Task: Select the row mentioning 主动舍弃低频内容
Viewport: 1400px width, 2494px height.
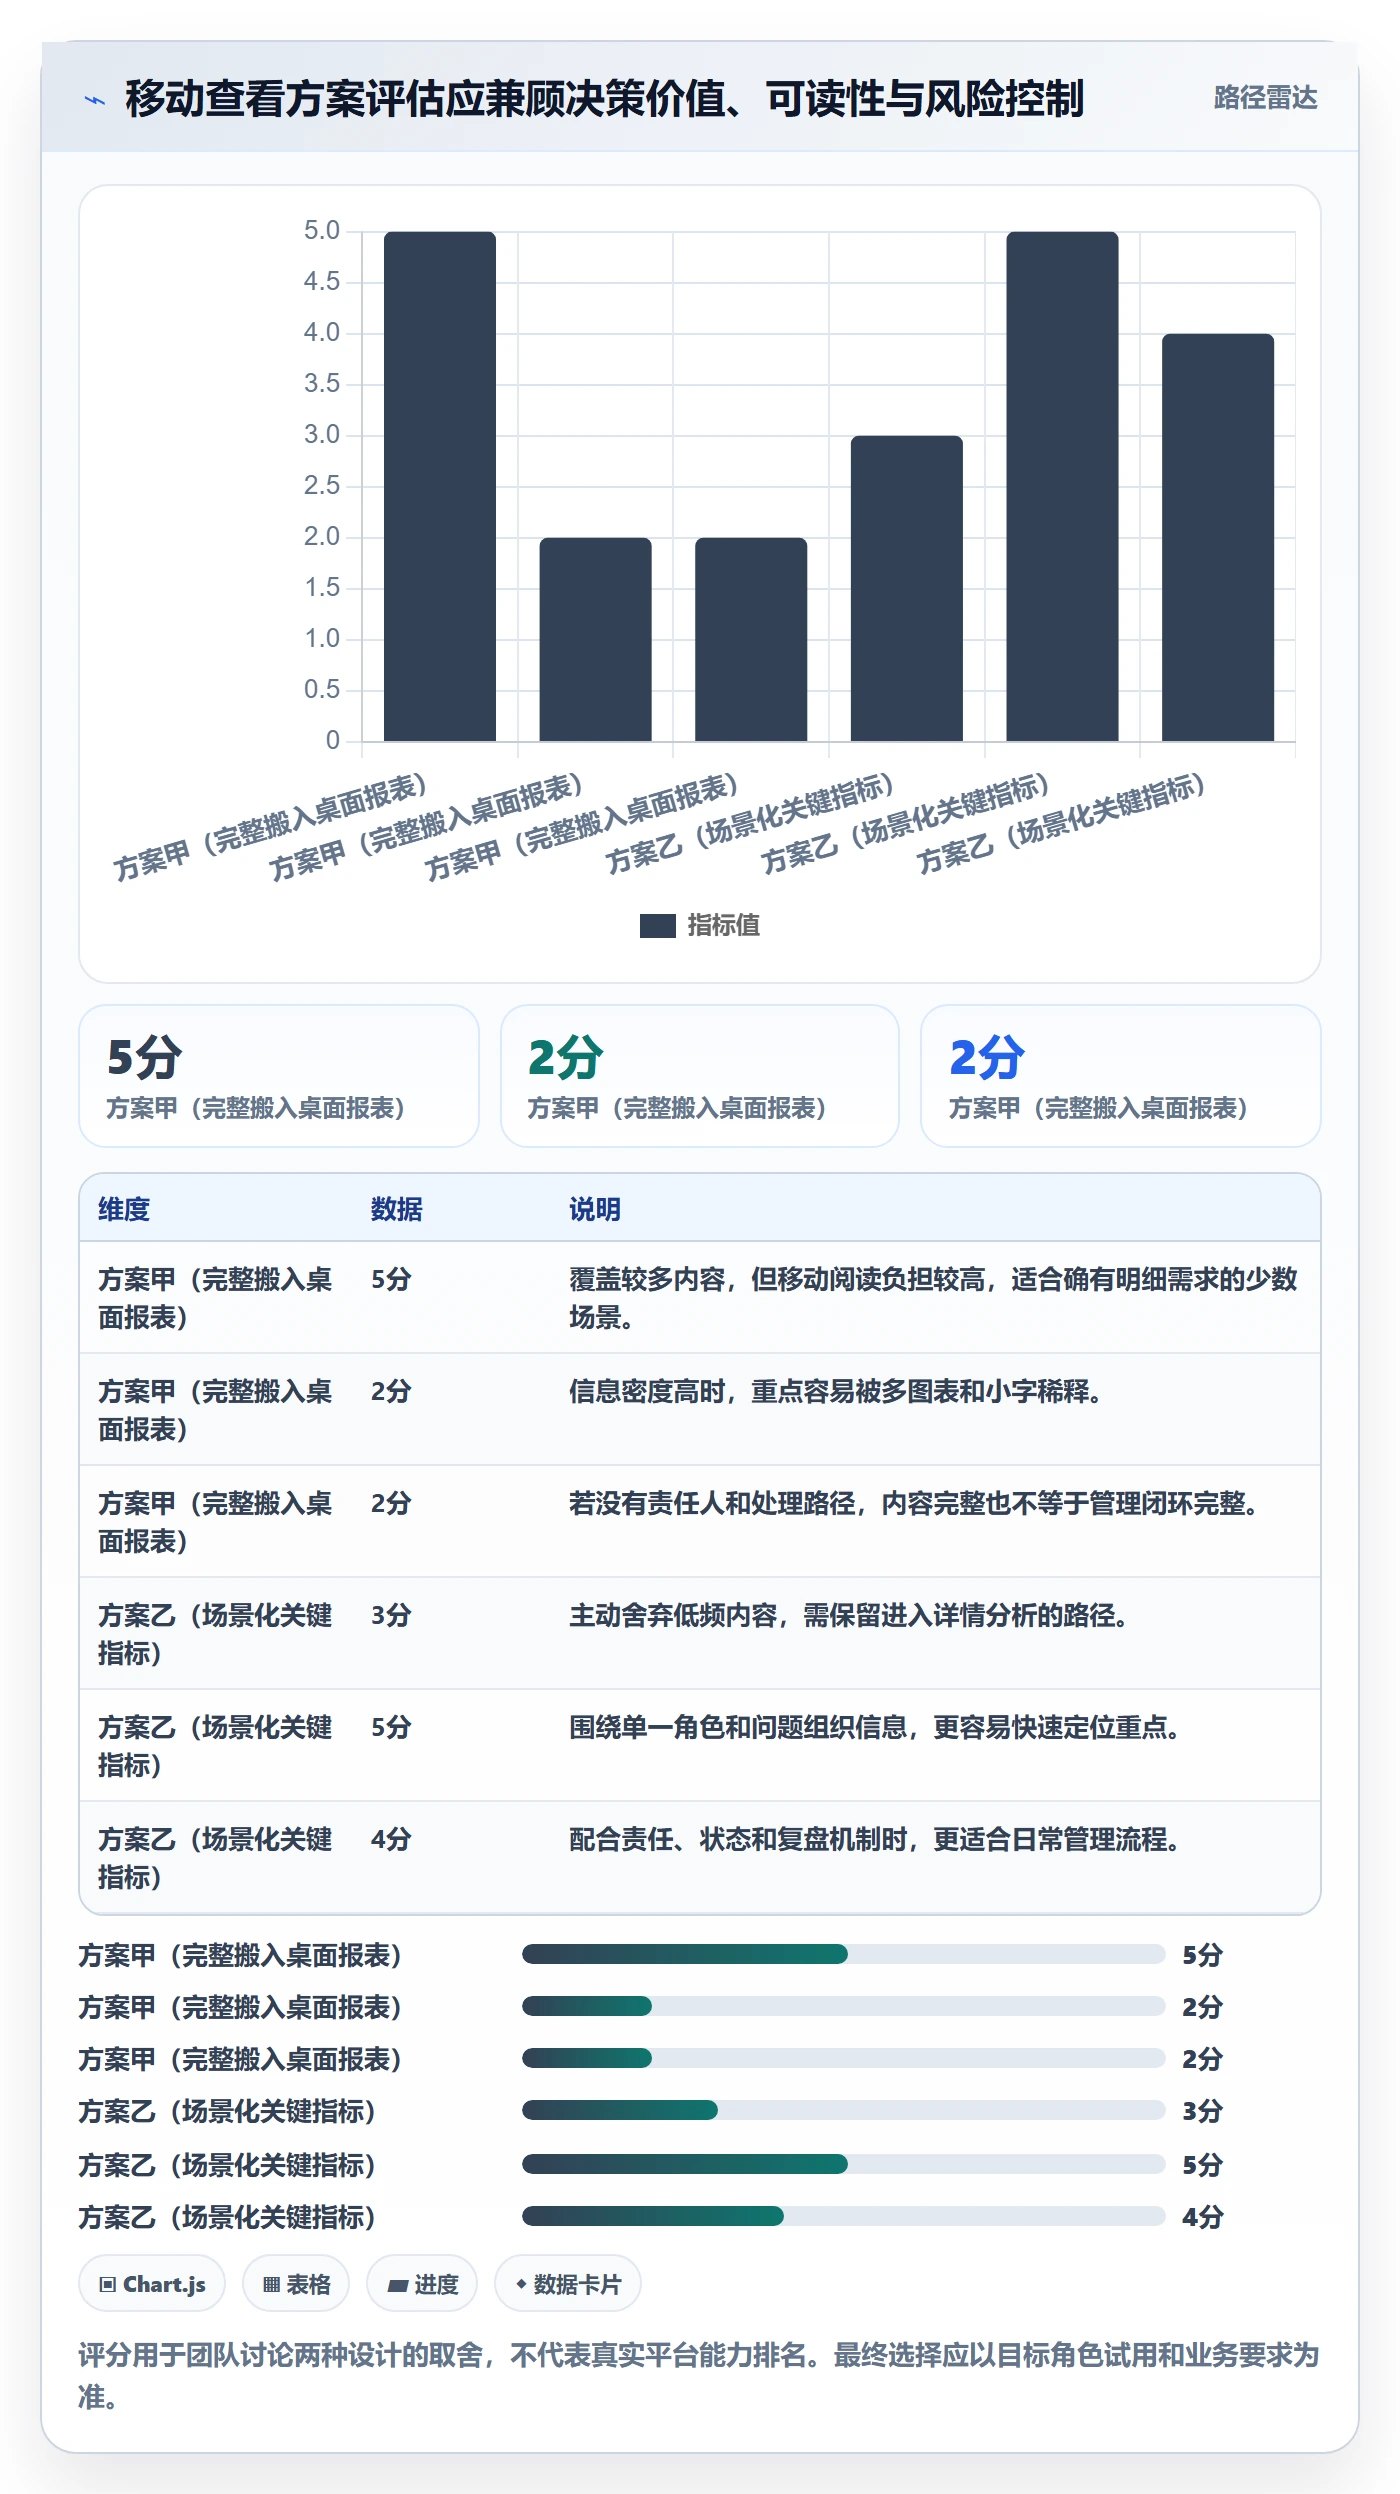Action: tap(700, 1634)
